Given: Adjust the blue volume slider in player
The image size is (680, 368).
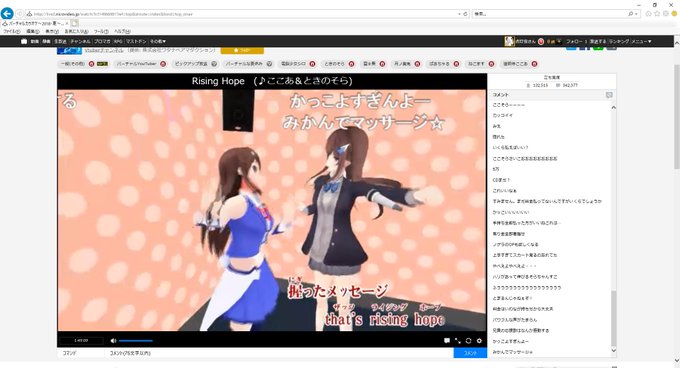Looking at the screenshot, I should (x=136, y=341).
